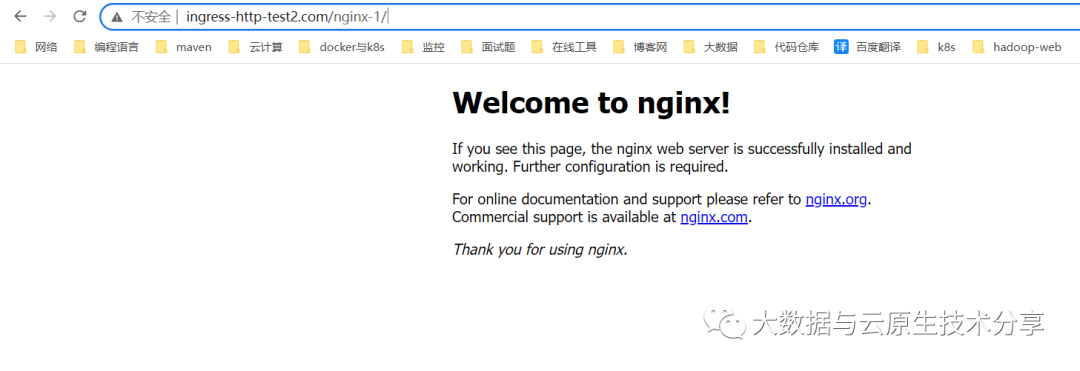
Task: Open the 大数据 bookmarks folder
Action: [710, 47]
